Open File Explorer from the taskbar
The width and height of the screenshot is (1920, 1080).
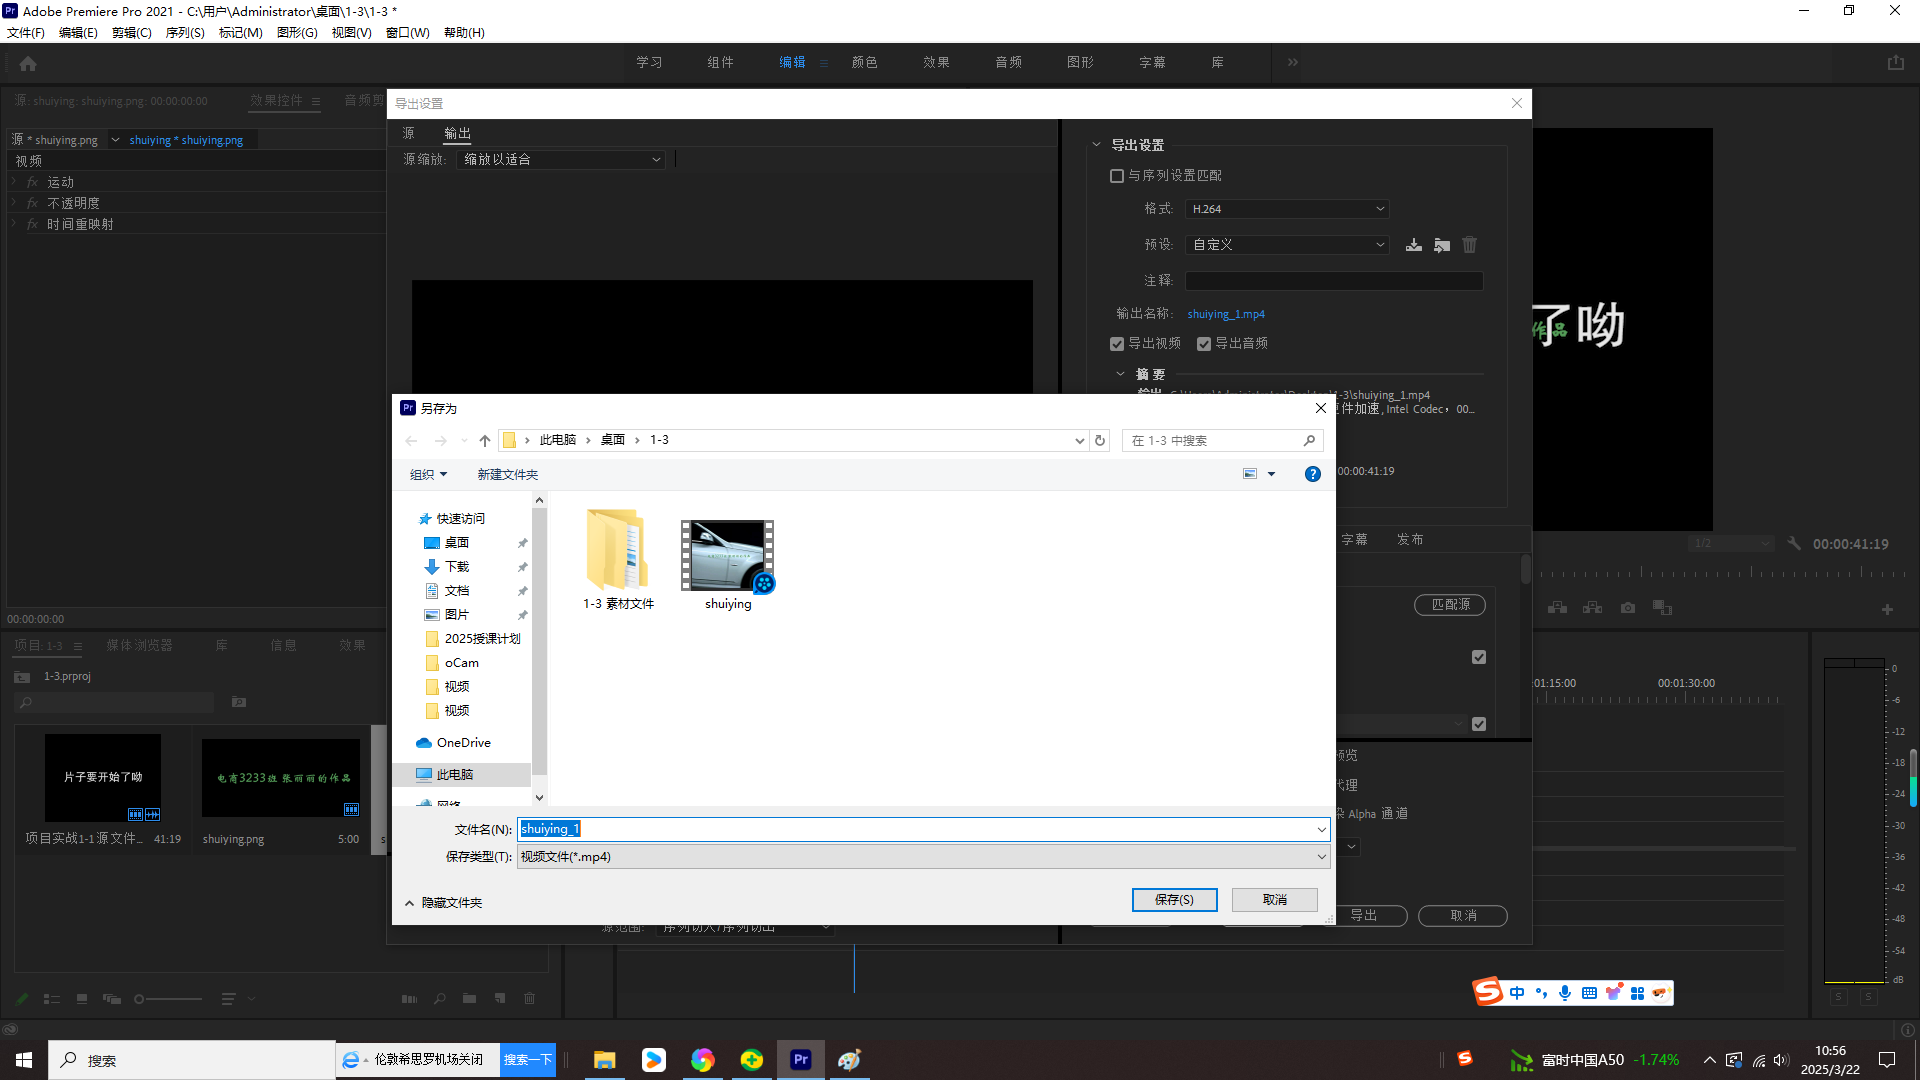[604, 1060]
